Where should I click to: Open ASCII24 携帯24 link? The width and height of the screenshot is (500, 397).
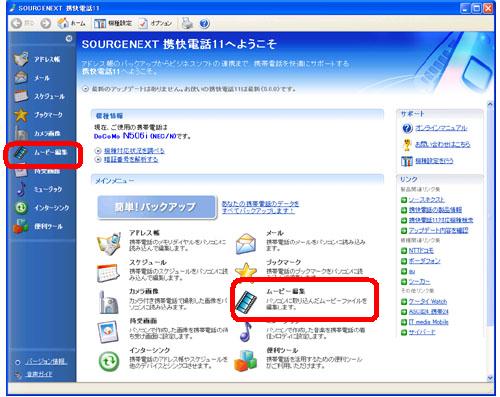[x=428, y=312]
